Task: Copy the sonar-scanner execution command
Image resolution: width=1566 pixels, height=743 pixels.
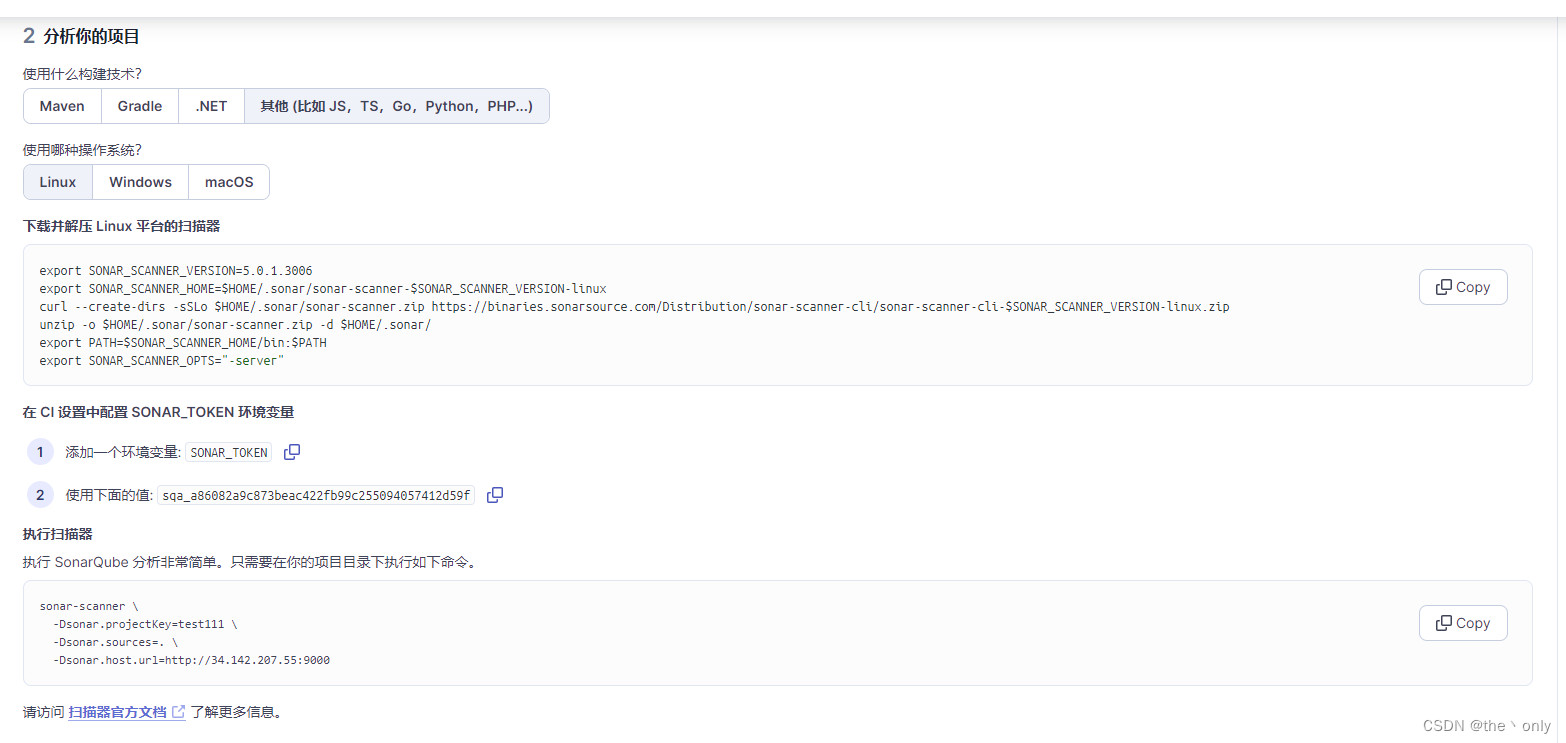Action: 1463,623
